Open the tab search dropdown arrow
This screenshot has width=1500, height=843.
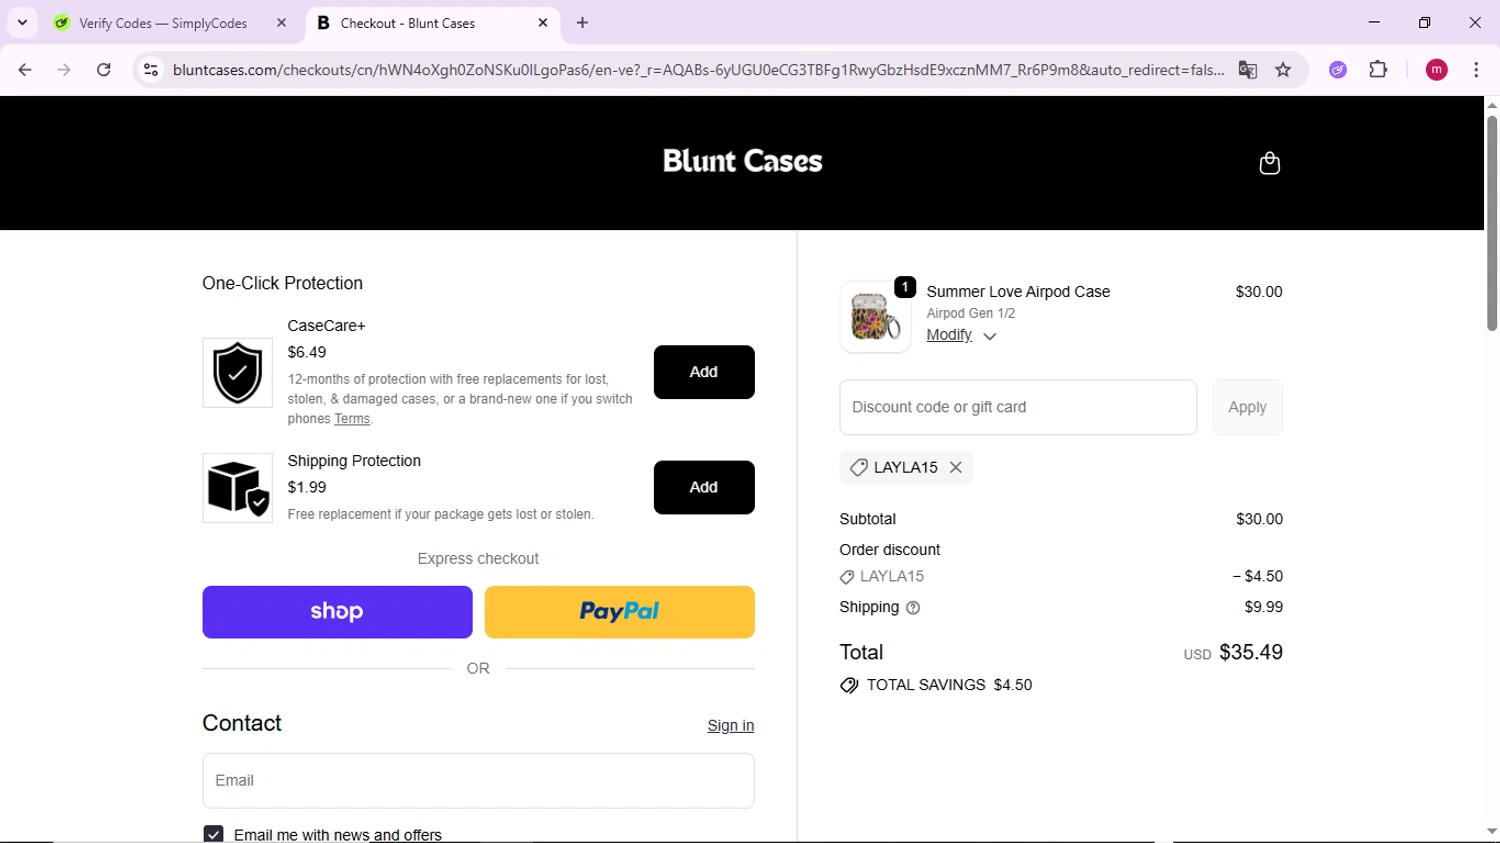pyautogui.click(x=22, y=23)
